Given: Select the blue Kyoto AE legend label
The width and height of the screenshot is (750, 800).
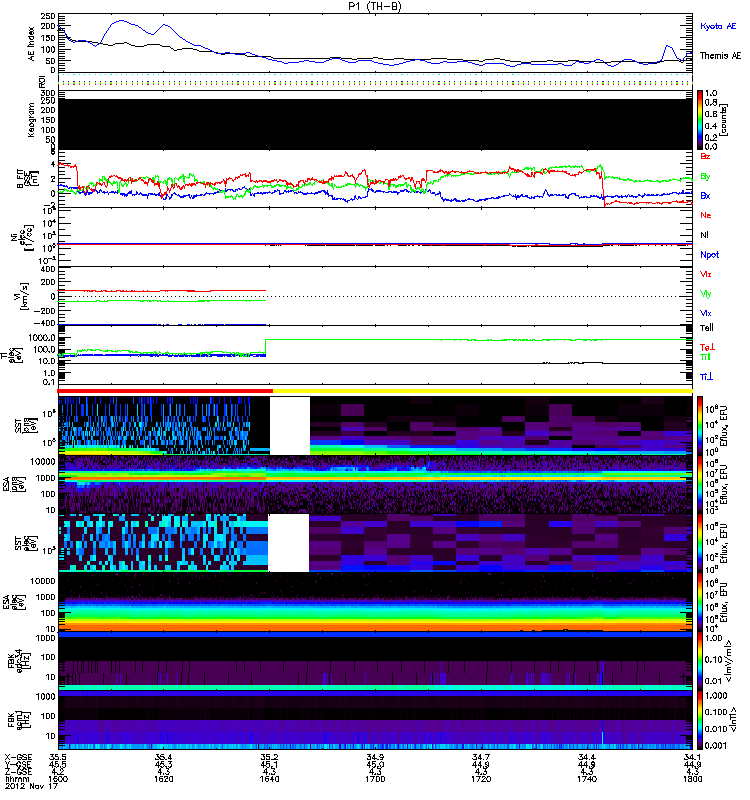Looking at the screenshot, I should [x=718, y=26].
